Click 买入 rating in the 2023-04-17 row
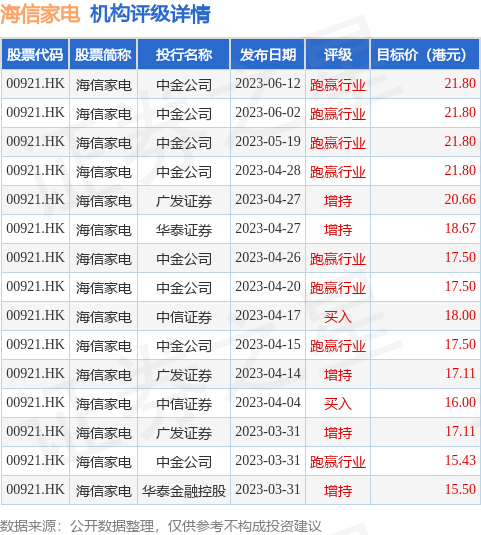The width and height of the screenshot is (481, 535). pos(338,317)
